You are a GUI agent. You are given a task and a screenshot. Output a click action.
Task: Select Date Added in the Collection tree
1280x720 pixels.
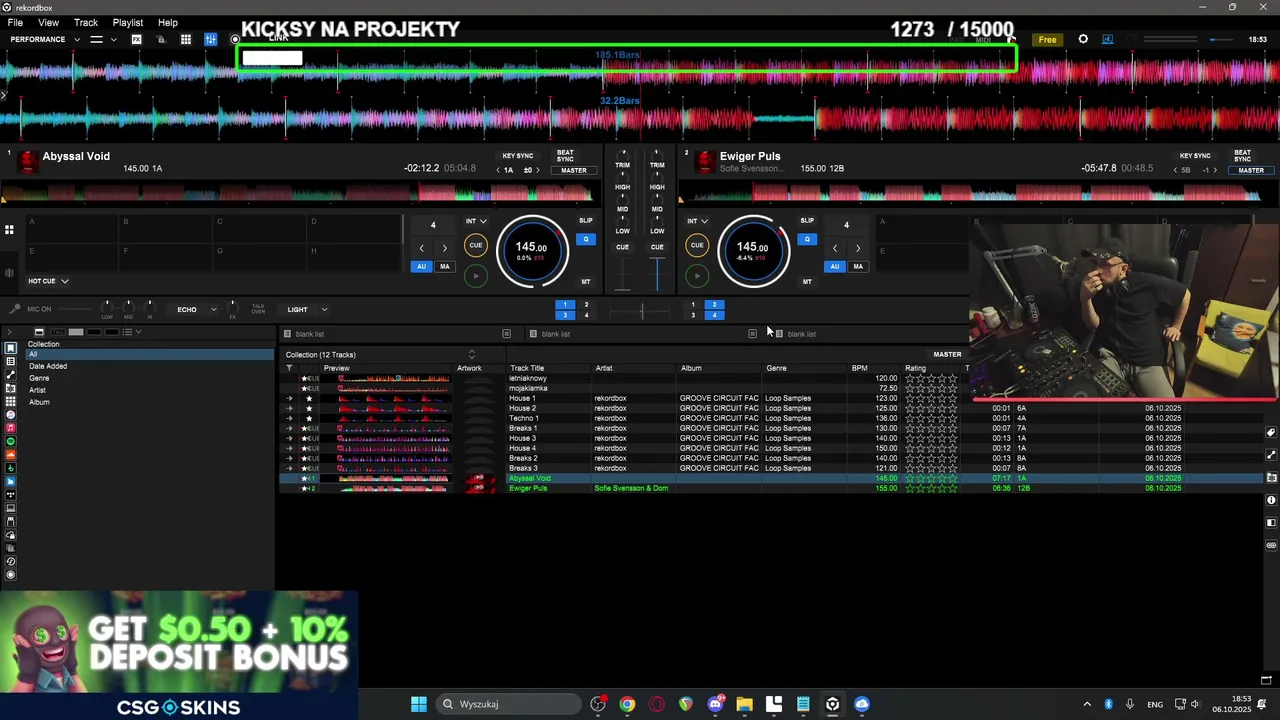(x=48, y=366)
